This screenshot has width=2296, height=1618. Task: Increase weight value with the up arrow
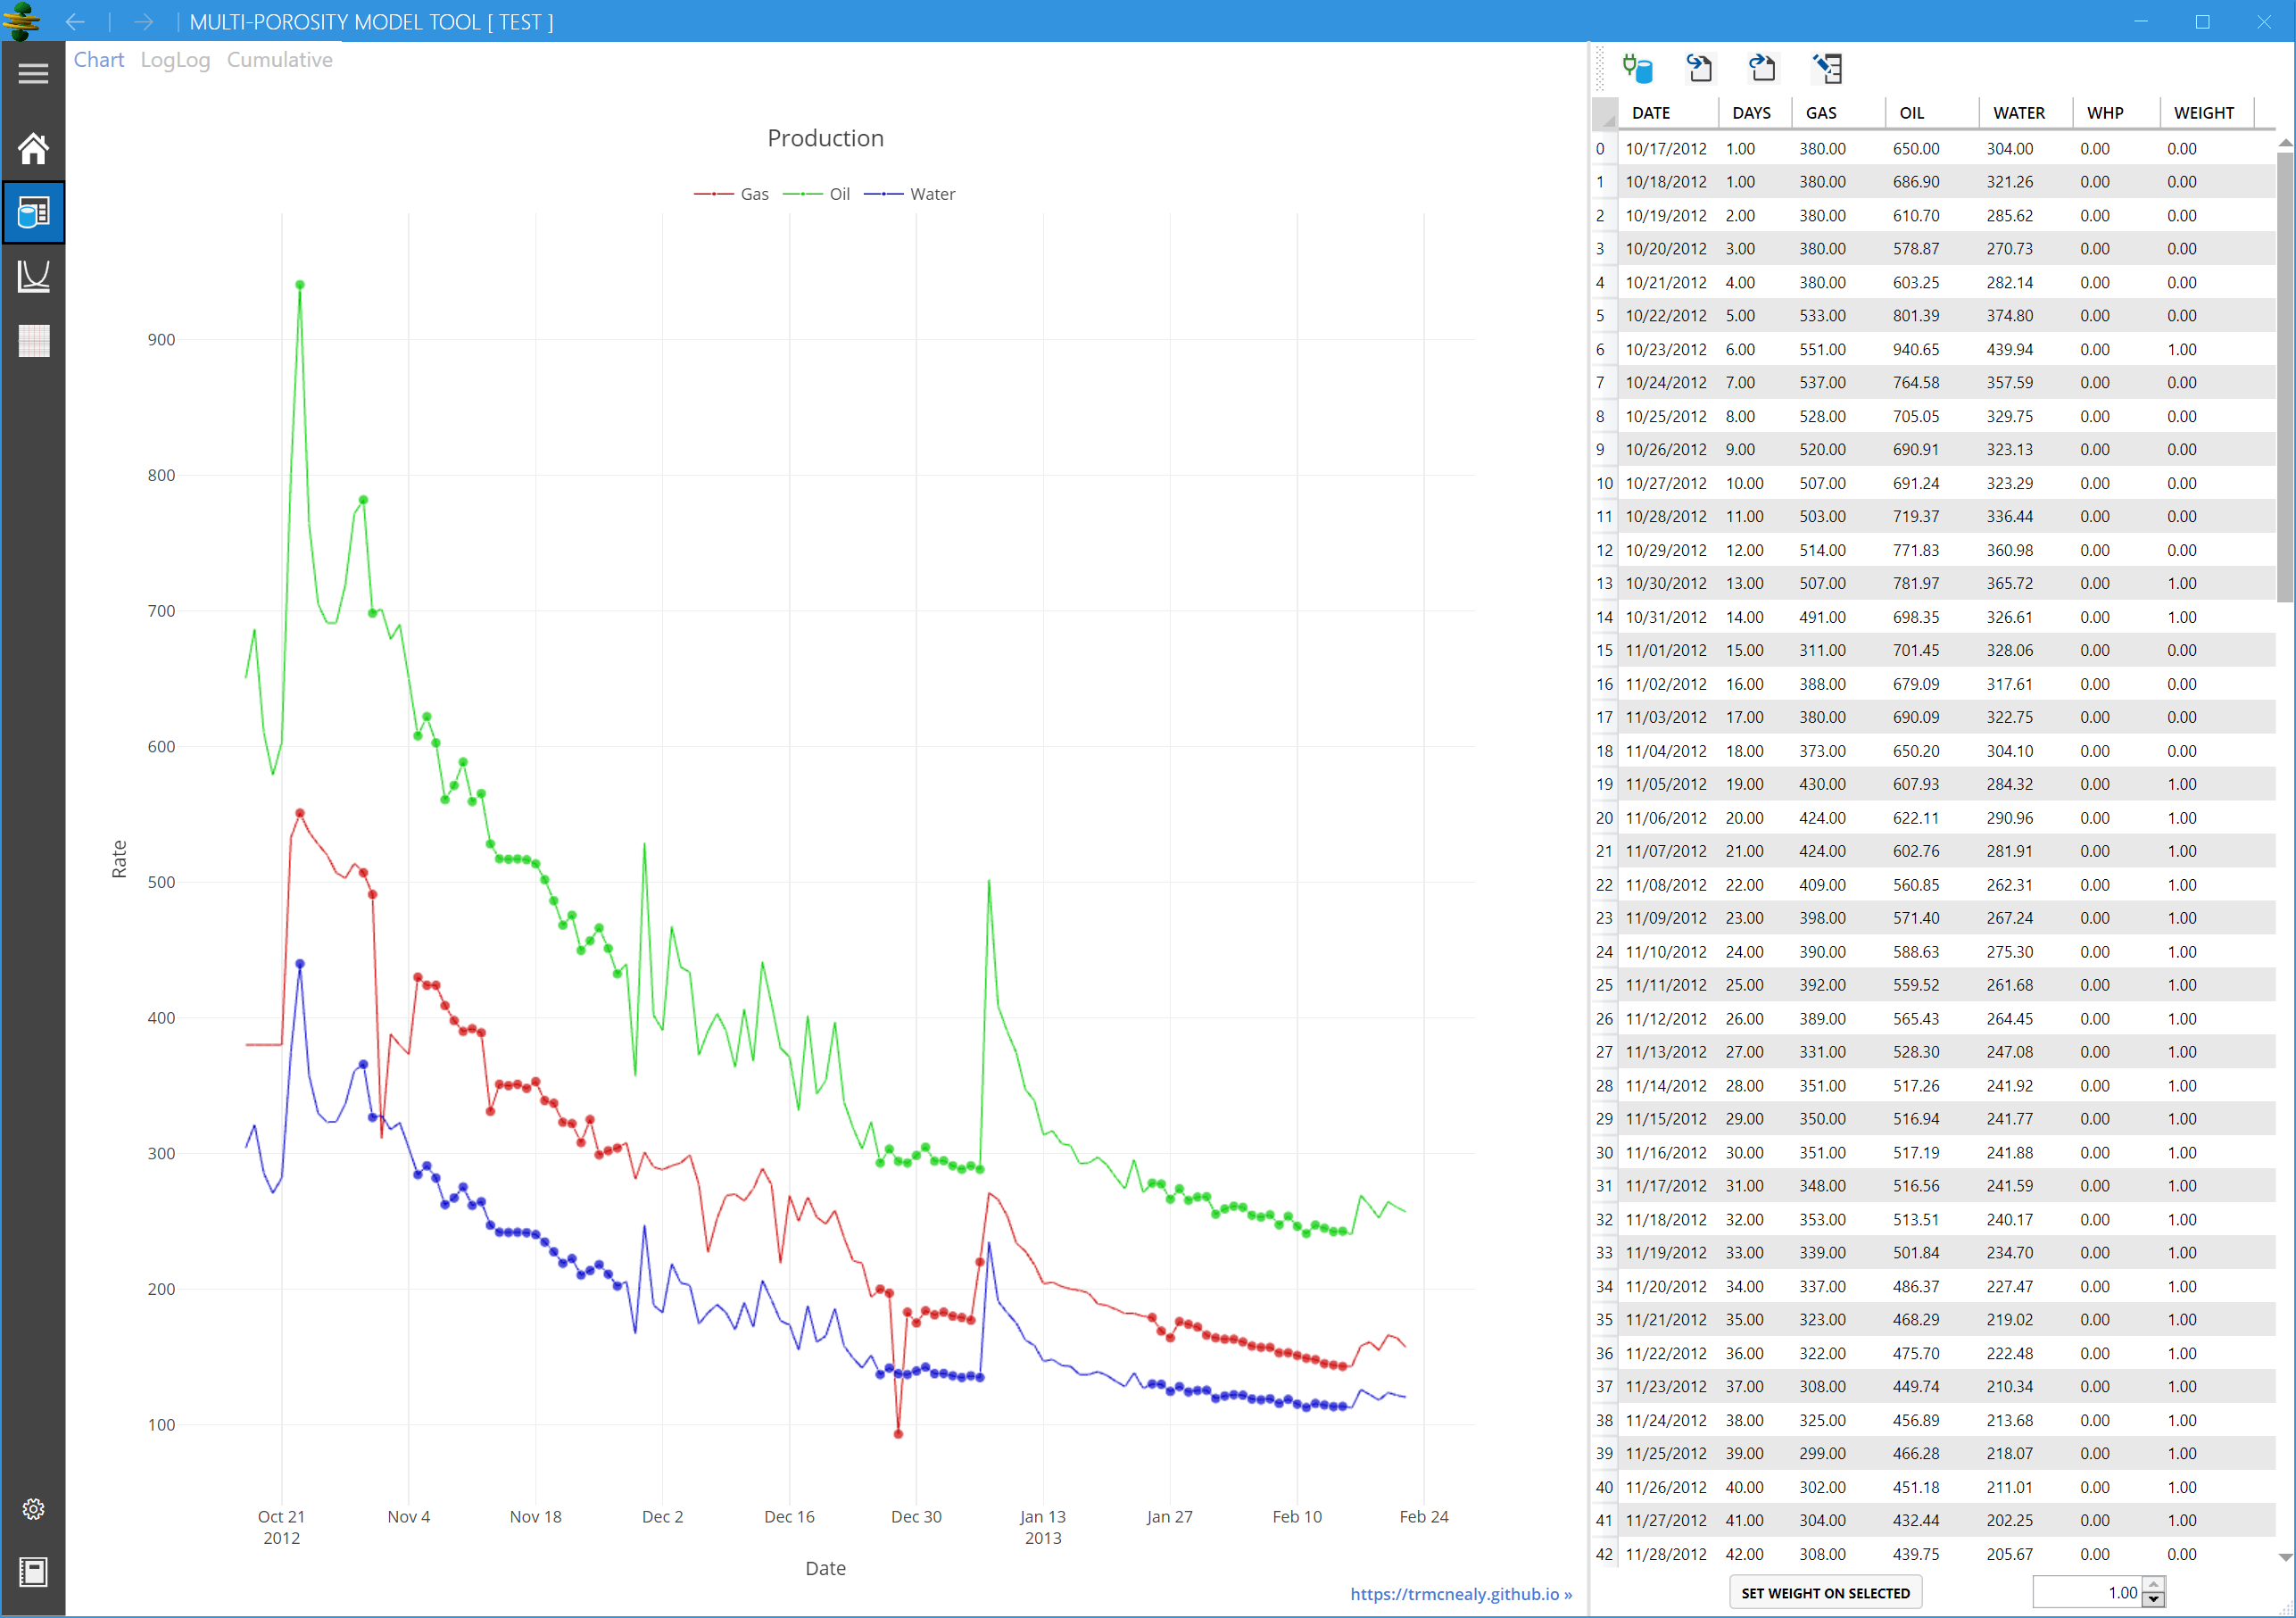[2154, 1584]
